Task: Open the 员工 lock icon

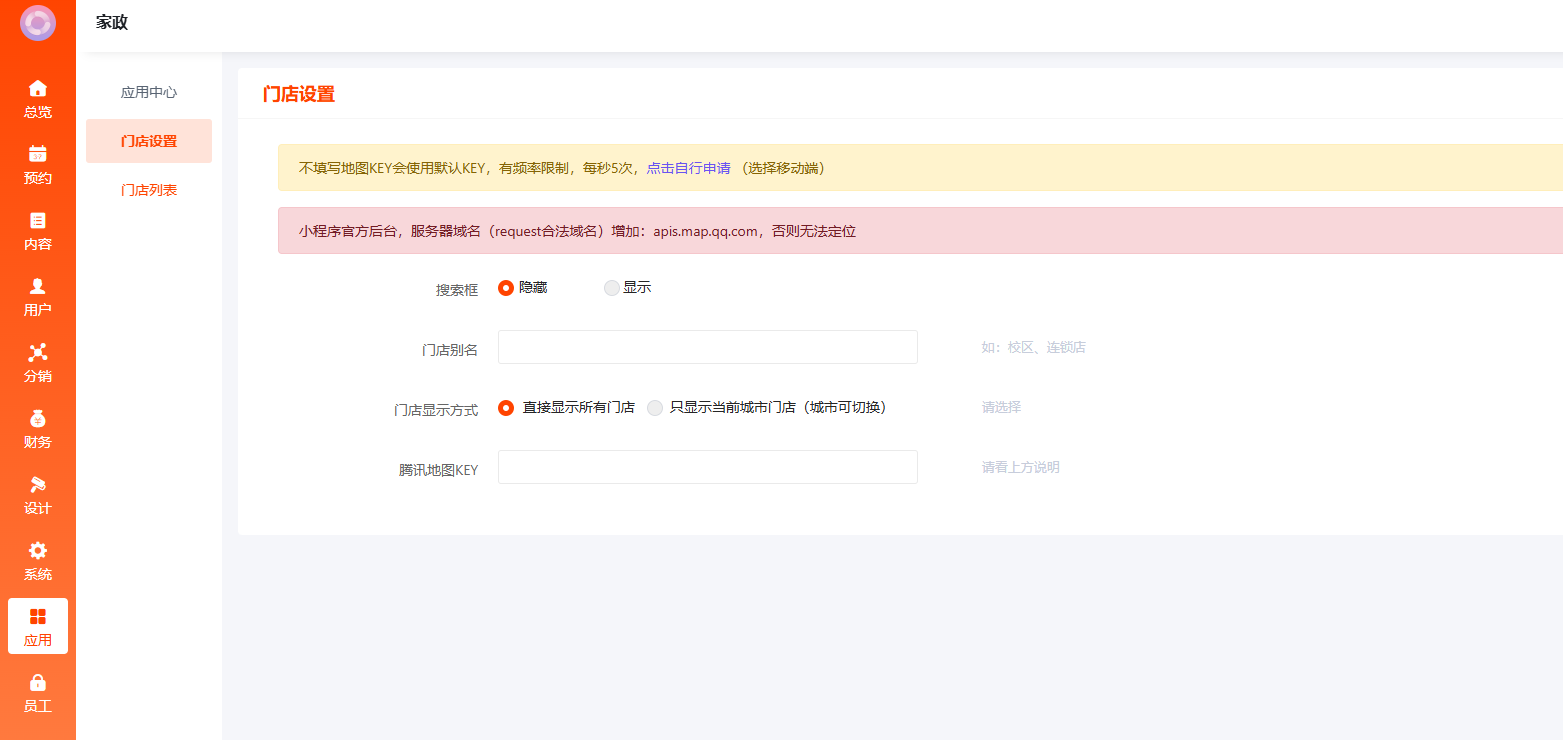Action: coord(38,682)
